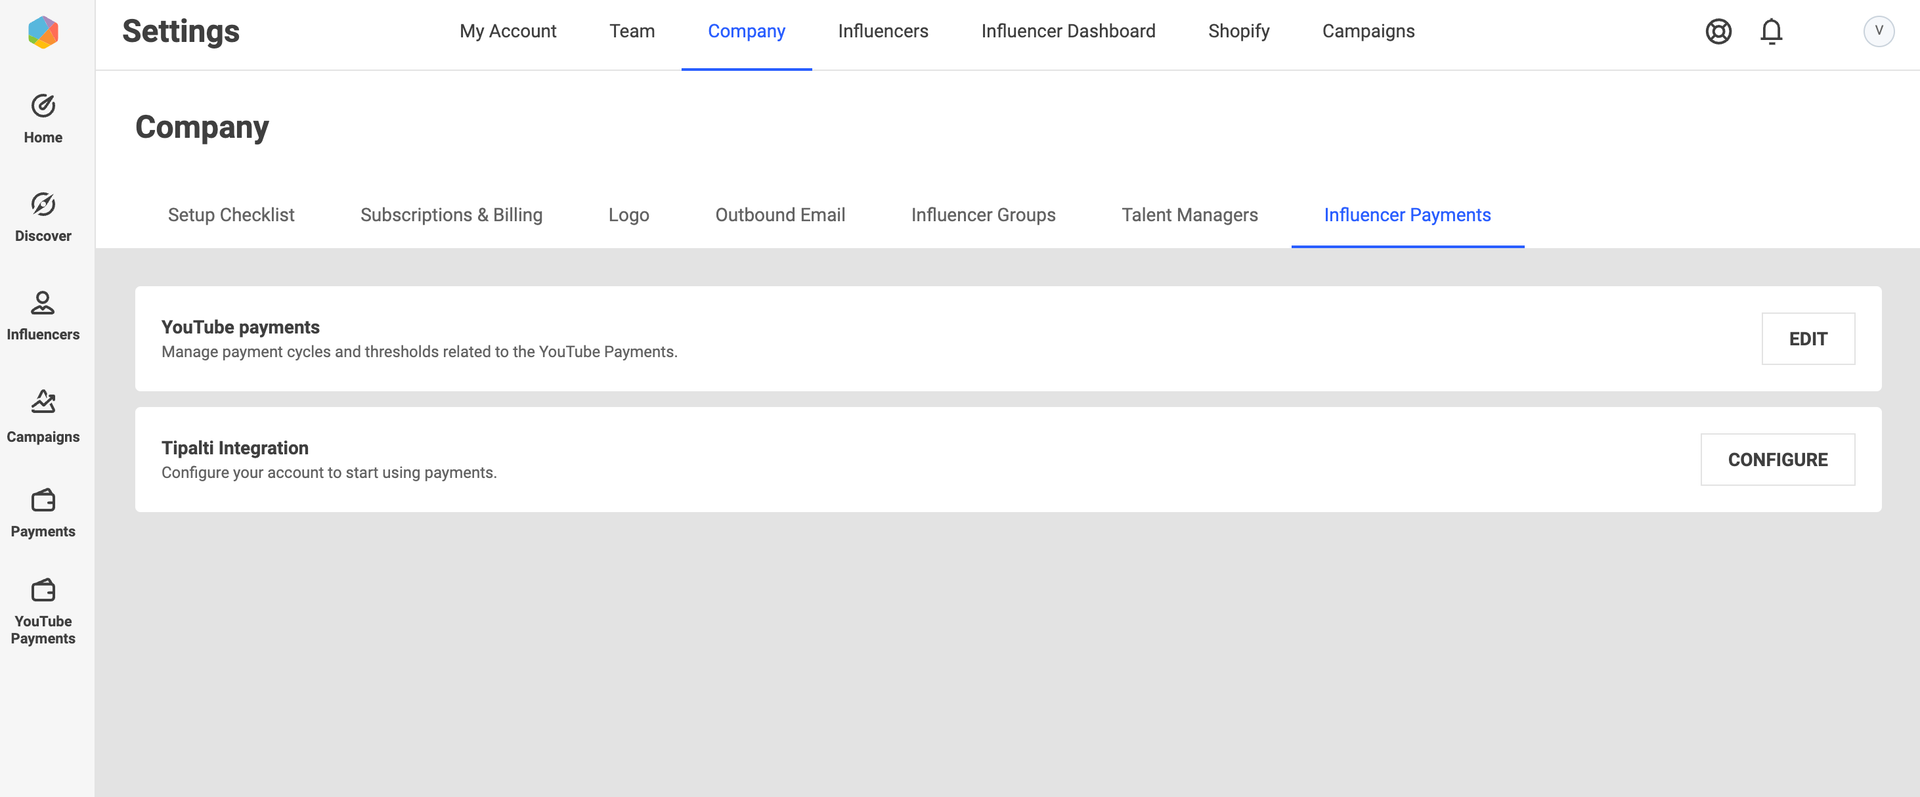Open Campaigns in the left sidebar

43,416
